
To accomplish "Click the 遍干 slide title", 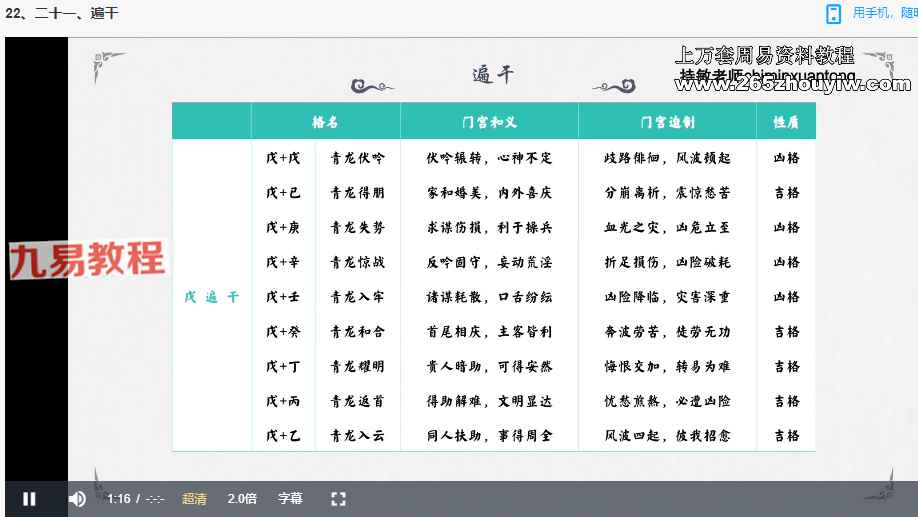I will coord(493,75).
